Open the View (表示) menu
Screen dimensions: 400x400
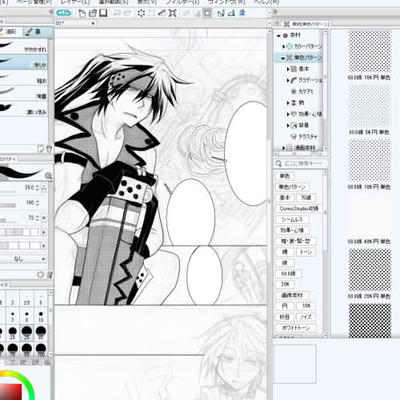click(147, 2)
